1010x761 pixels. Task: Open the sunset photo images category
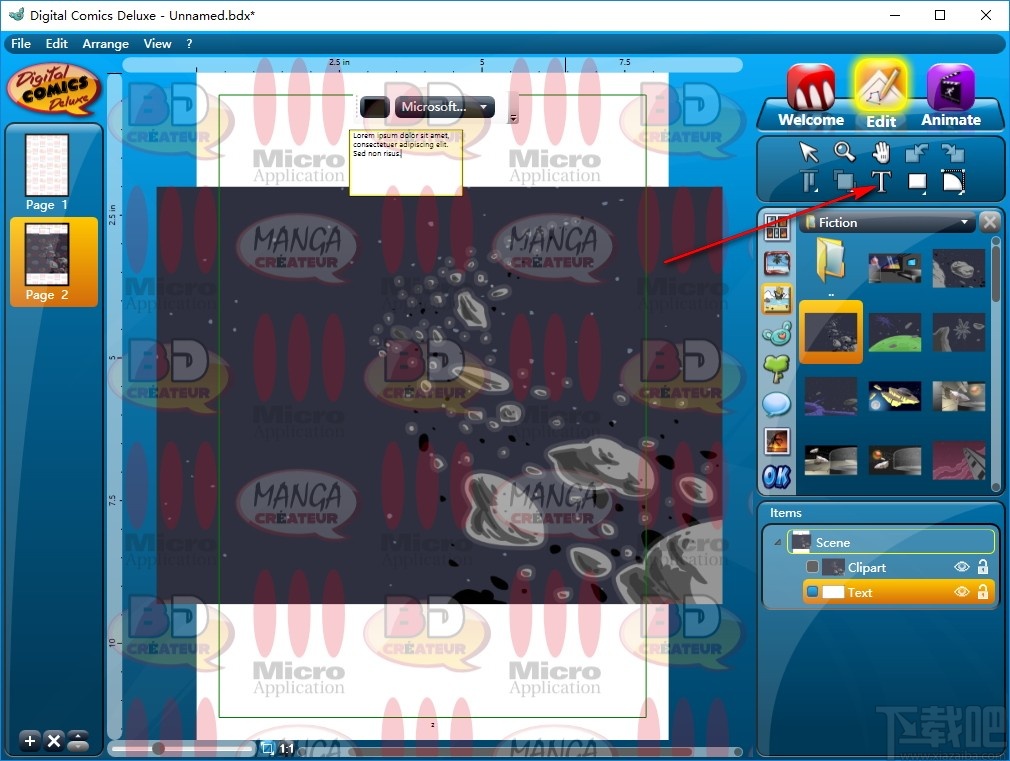(777, 441)
